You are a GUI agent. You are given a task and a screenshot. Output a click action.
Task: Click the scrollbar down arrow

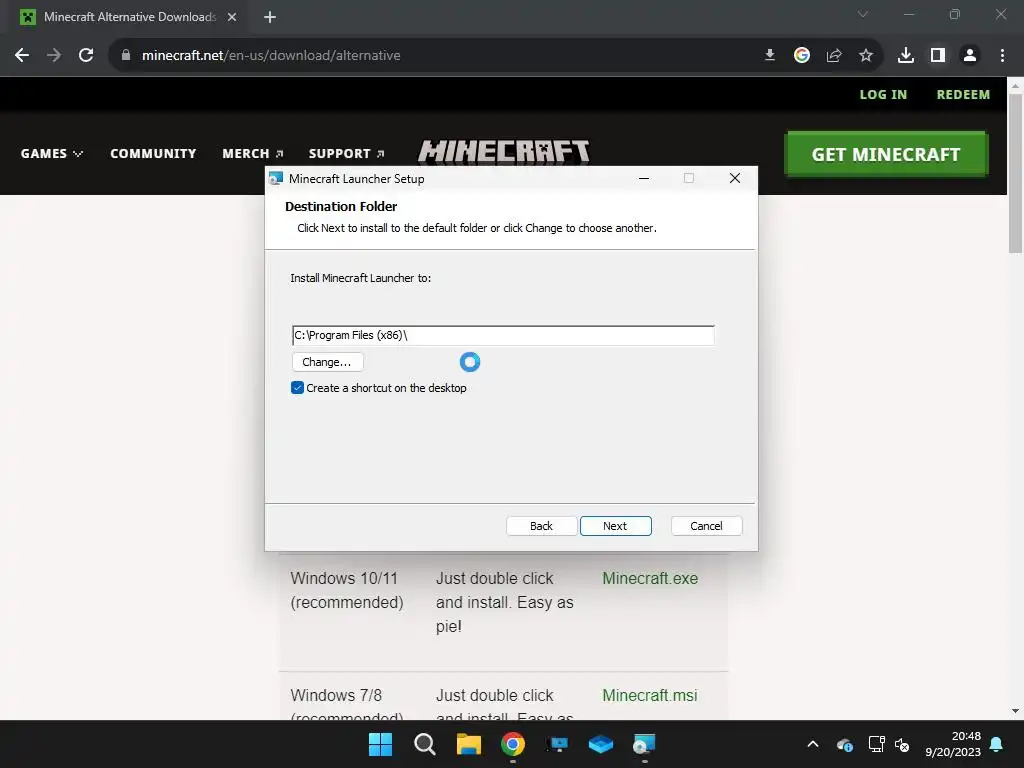(1015, 711)
